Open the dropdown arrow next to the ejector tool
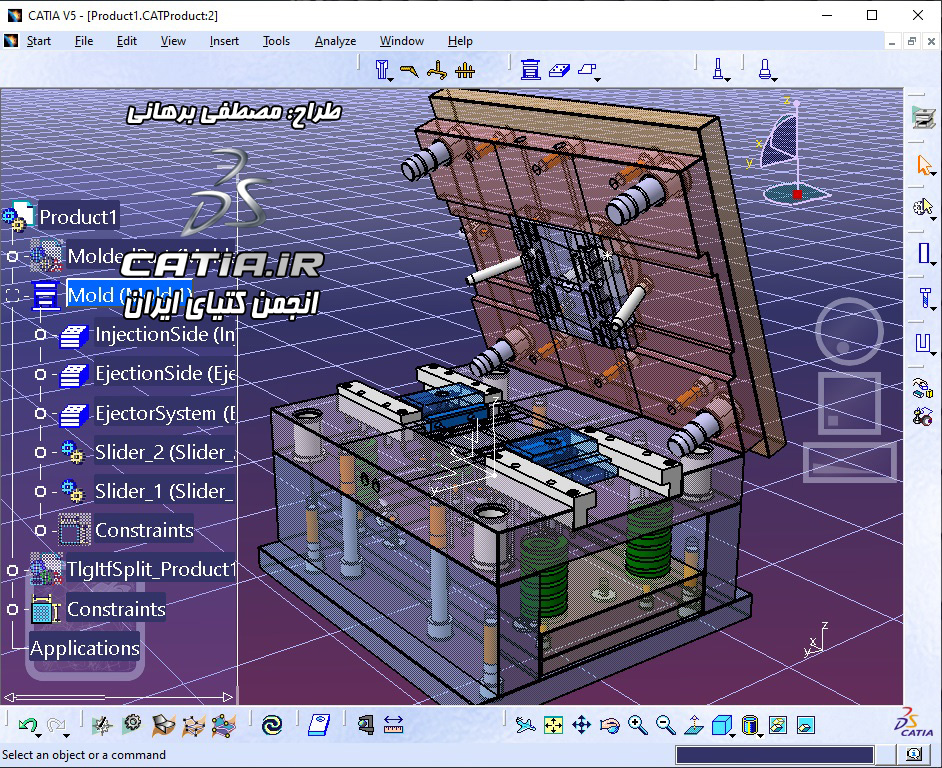This screenshot has height=768, width=942. [x=728, y=80]
